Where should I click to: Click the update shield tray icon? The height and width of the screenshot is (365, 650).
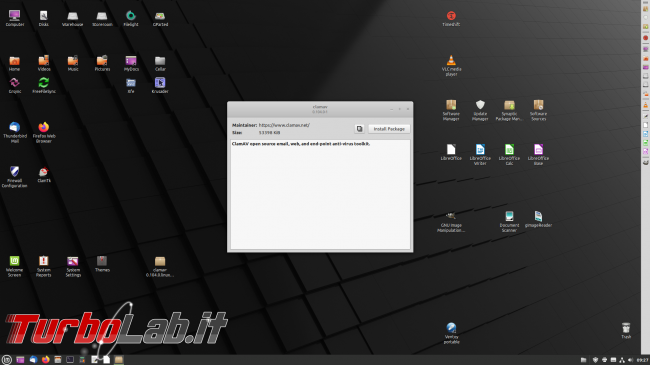[595, 360]
